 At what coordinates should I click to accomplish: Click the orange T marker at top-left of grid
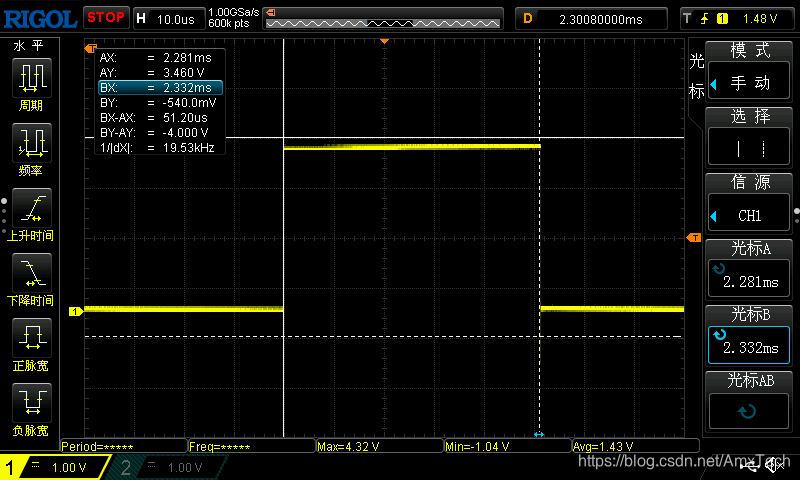click(91, 48)
